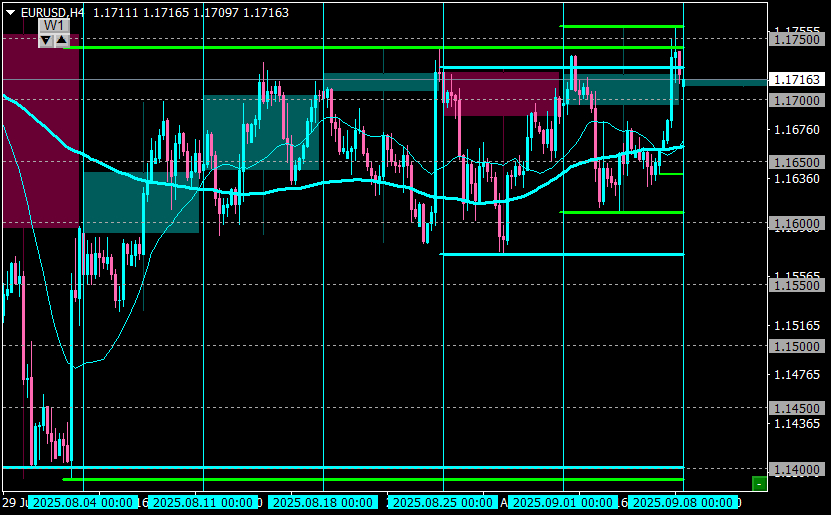Select the 2025.08.25 00:00 date marker
This screenshot has height=515, width=831.
(x=443, y=502)
